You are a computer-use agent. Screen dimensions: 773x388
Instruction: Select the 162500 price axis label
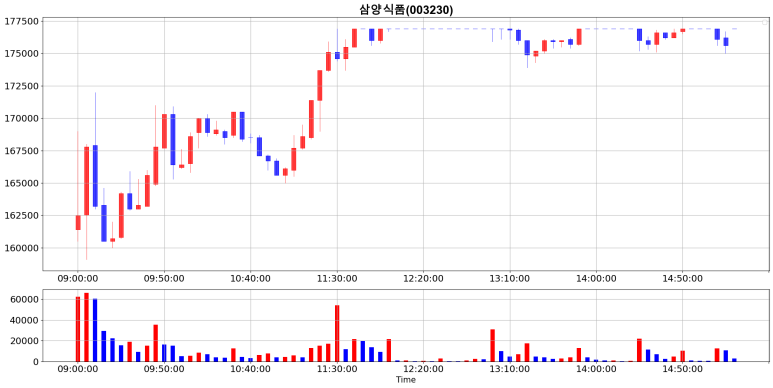[20, 215]
